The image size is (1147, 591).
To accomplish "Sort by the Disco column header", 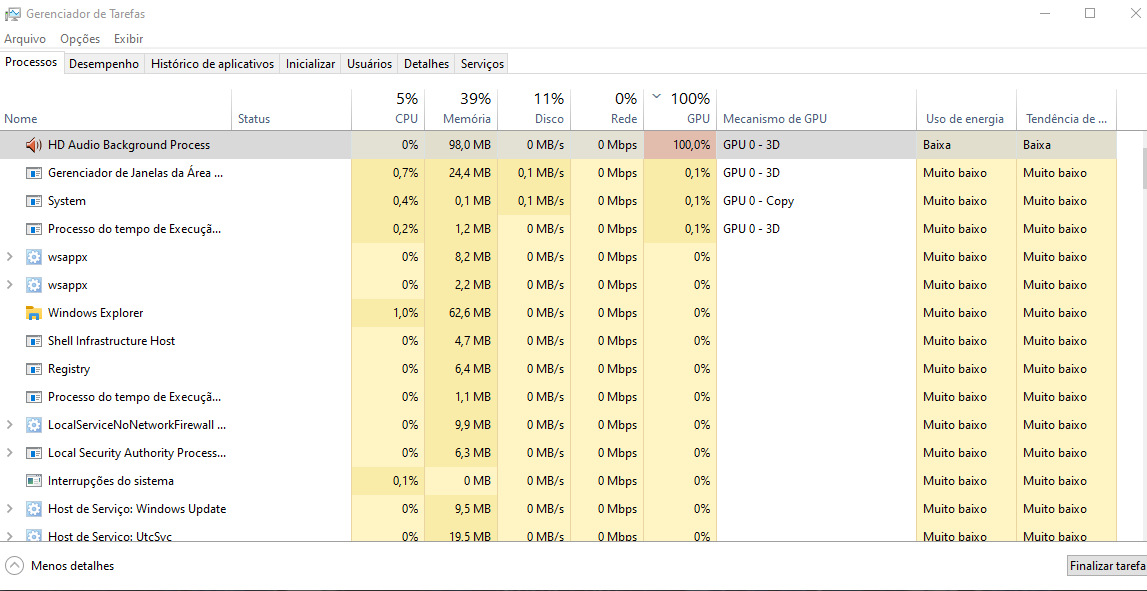I will tap(534, 108).
